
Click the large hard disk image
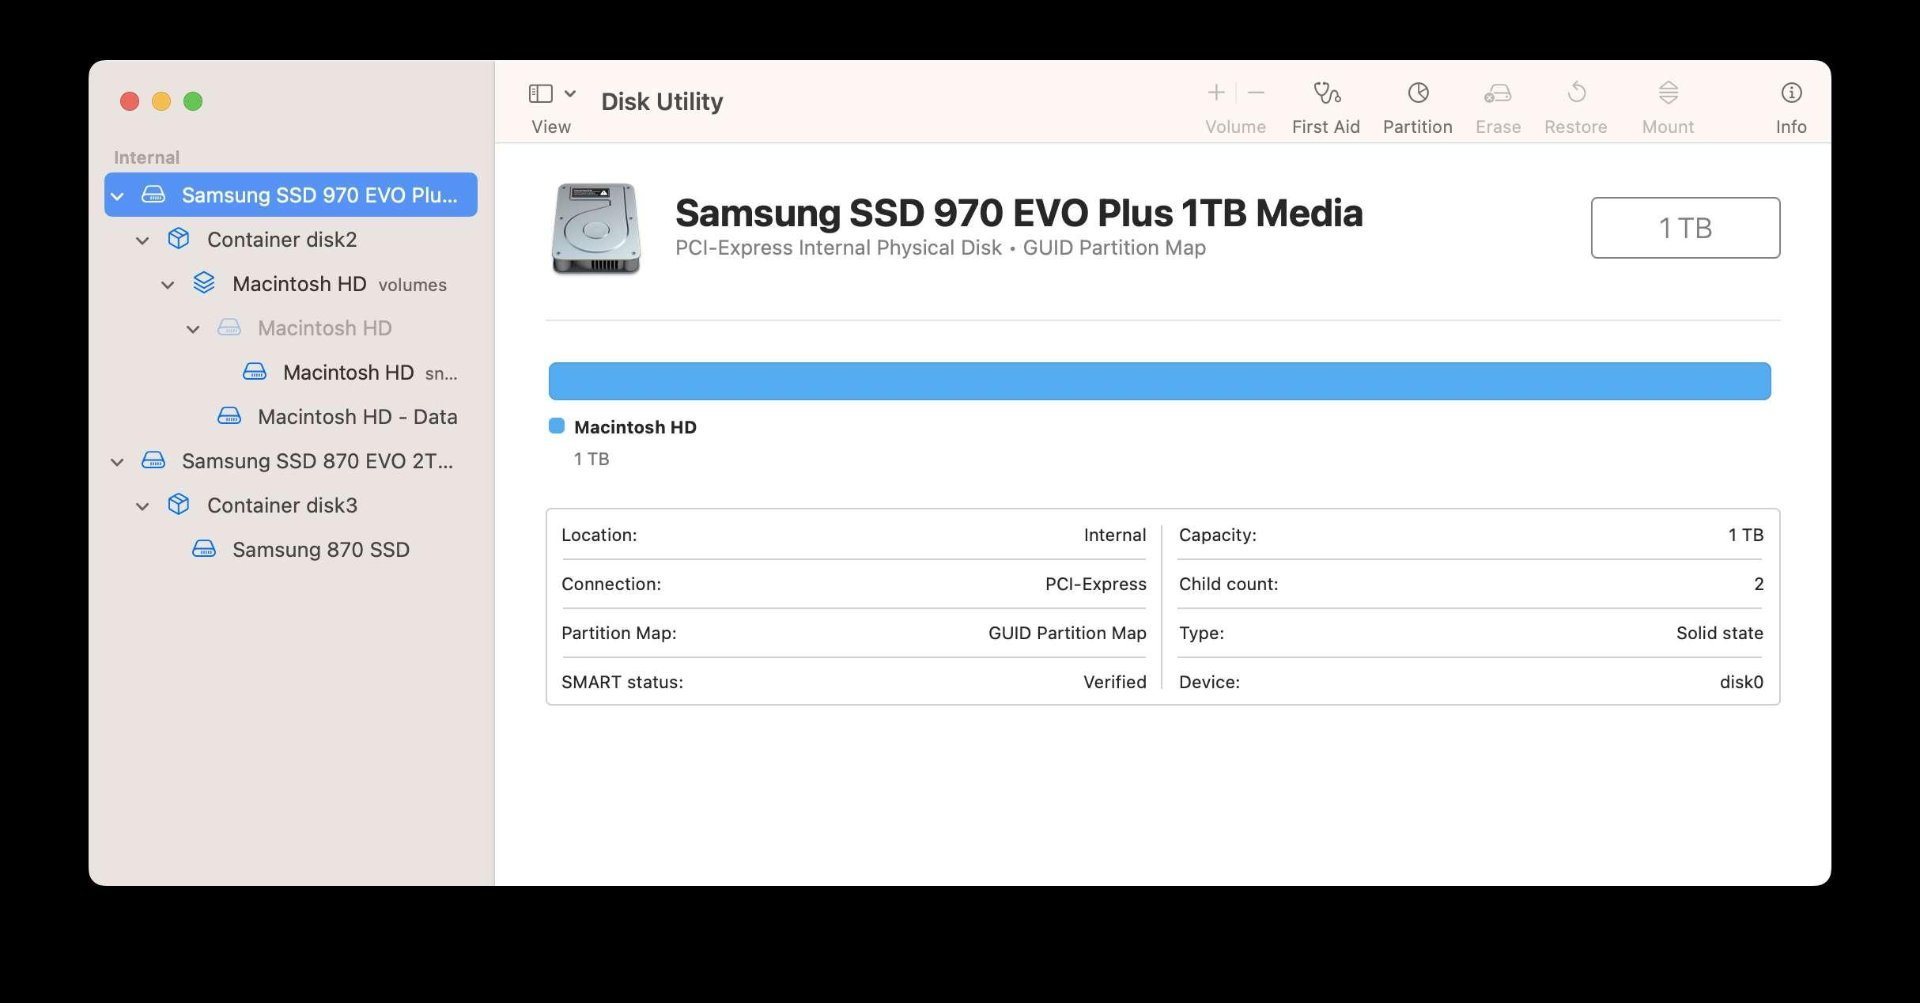pos(596,228)
